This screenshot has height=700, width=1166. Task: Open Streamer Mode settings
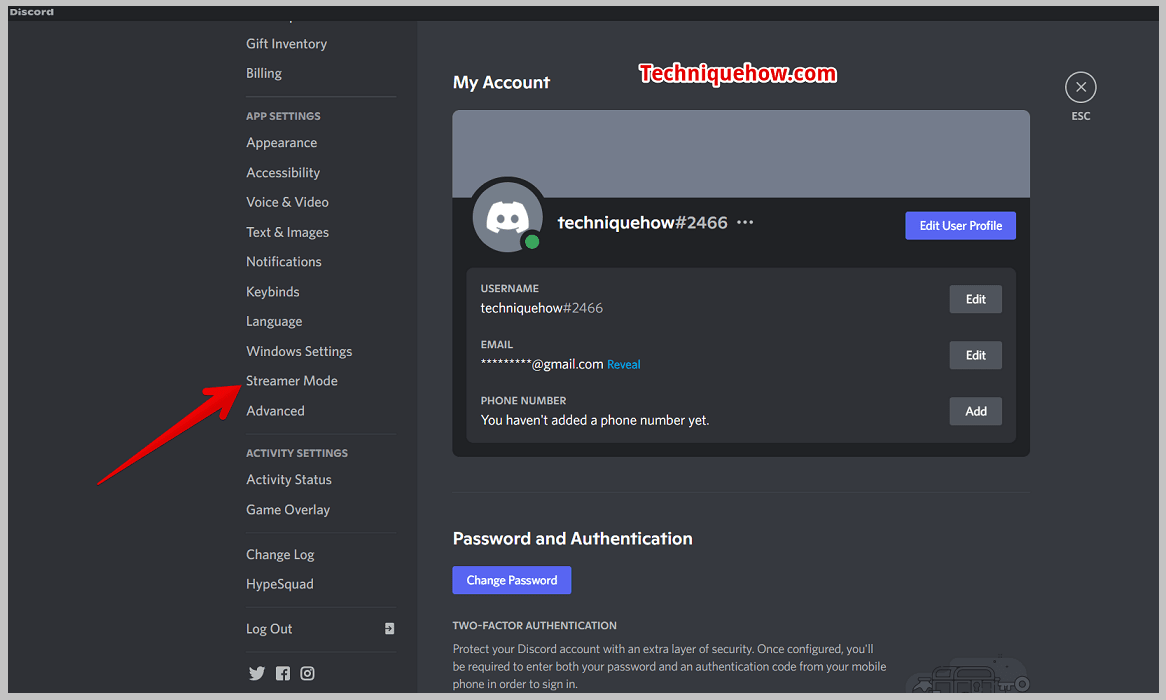(x=292, y=381)
